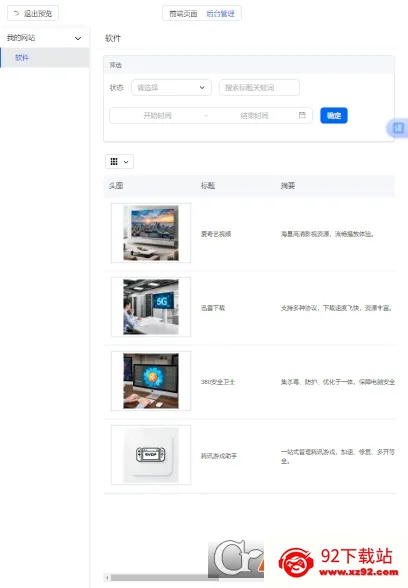Click the 海量高清影视资源 summary text
Screen dimensions: 408x588
pyautogui.click(x=327, y=234)
